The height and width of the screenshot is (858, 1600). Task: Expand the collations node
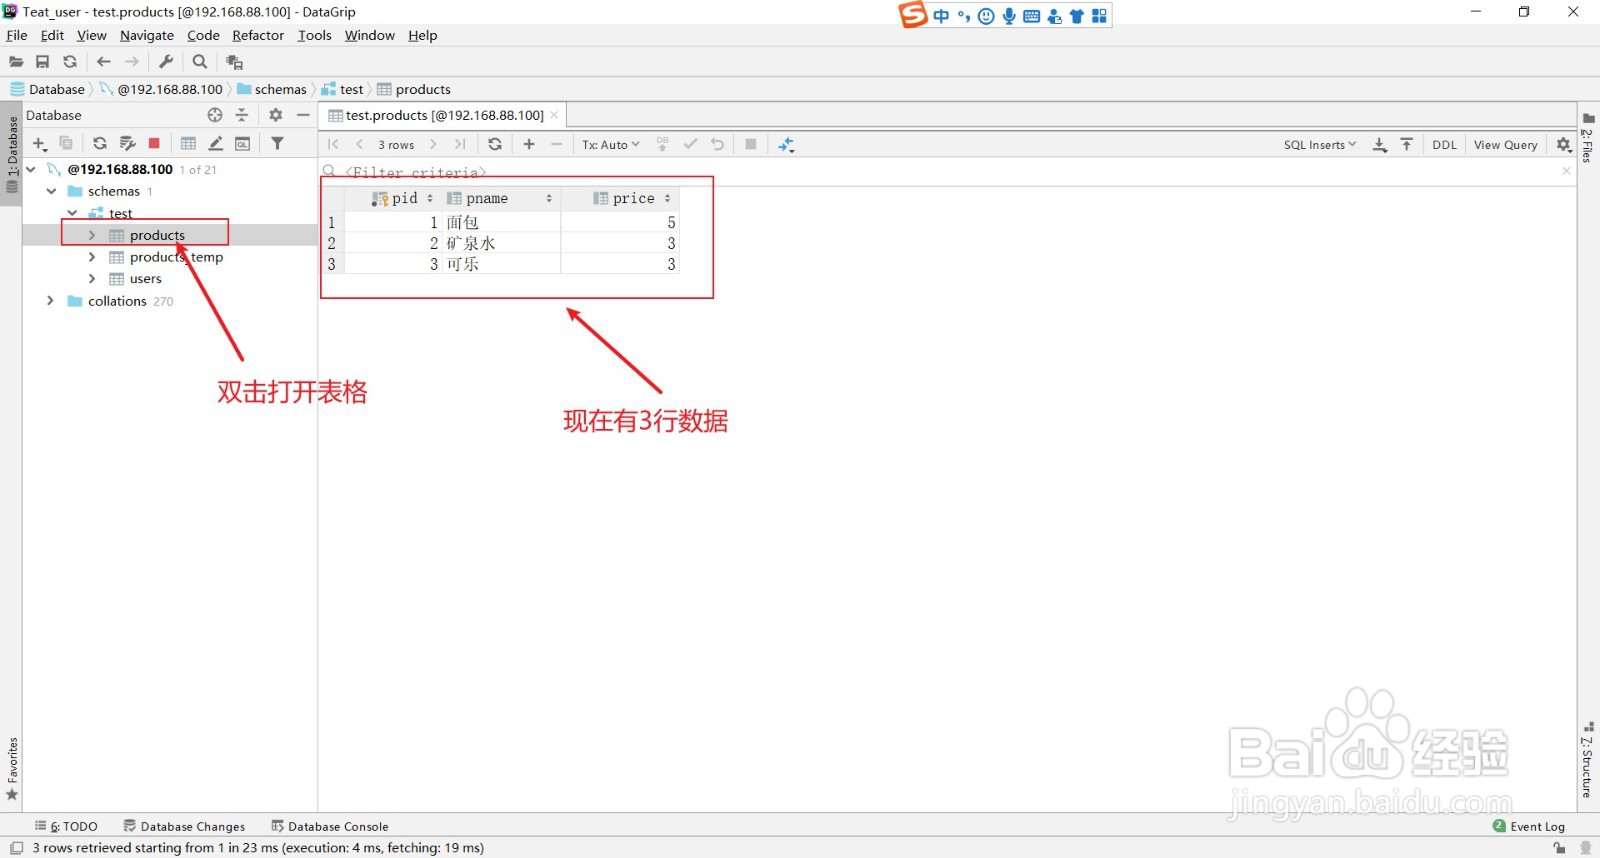coord(50,301)
